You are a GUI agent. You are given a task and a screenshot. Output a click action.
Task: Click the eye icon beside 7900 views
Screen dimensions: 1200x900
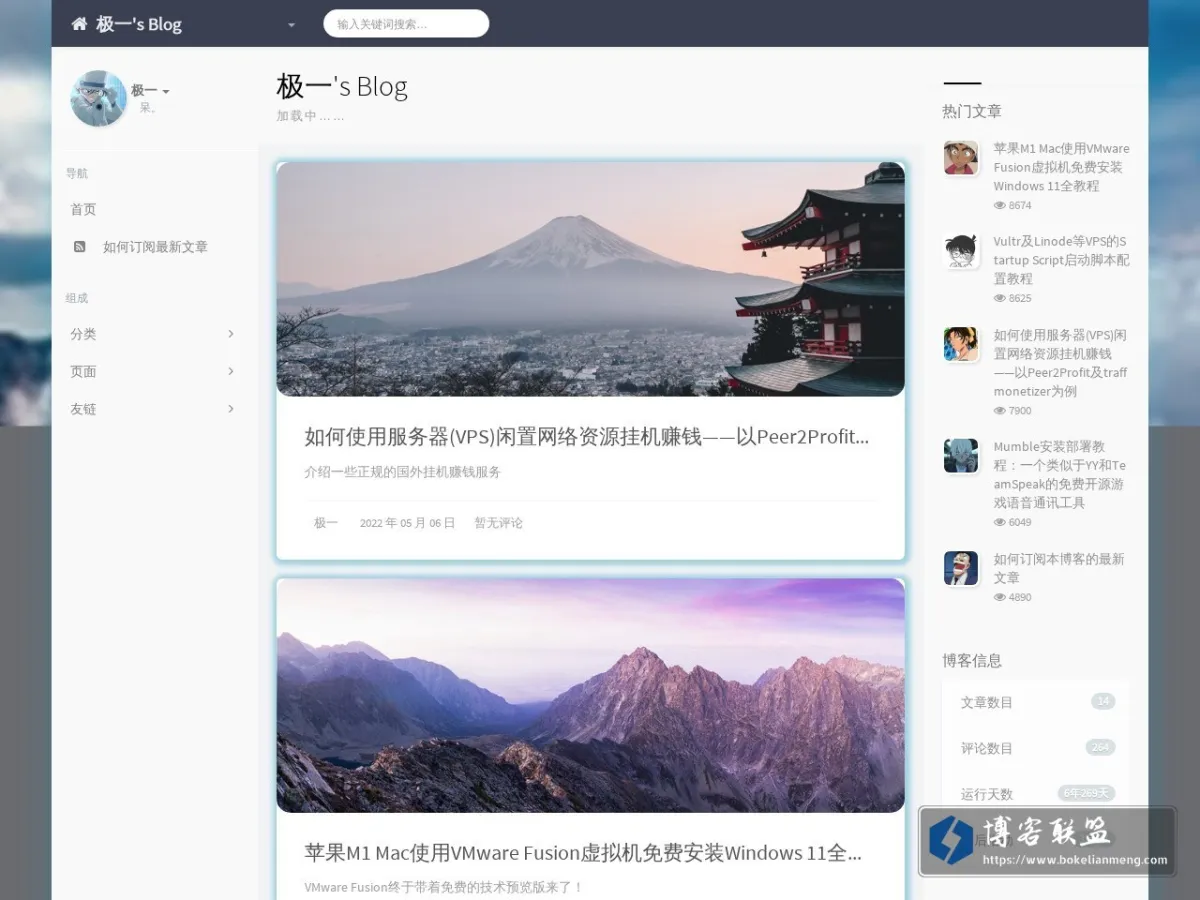point(999,410)
